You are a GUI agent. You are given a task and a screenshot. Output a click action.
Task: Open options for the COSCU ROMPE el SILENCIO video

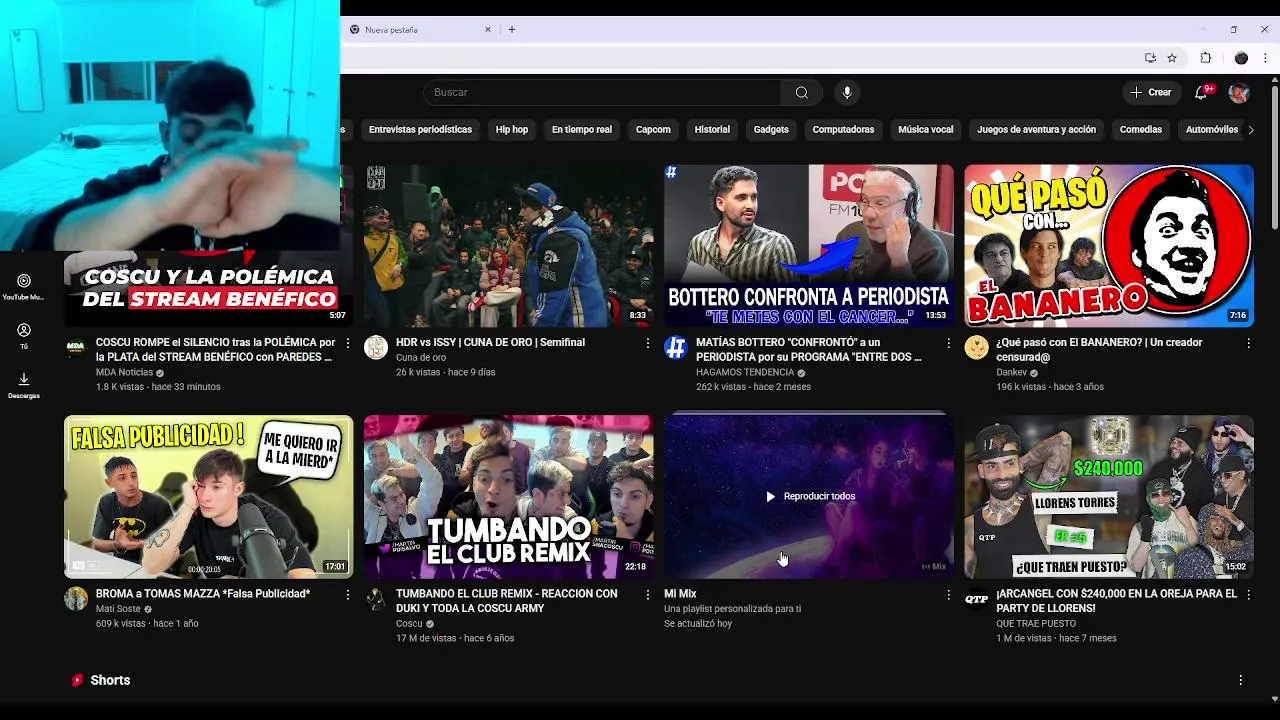pos(348,343)
